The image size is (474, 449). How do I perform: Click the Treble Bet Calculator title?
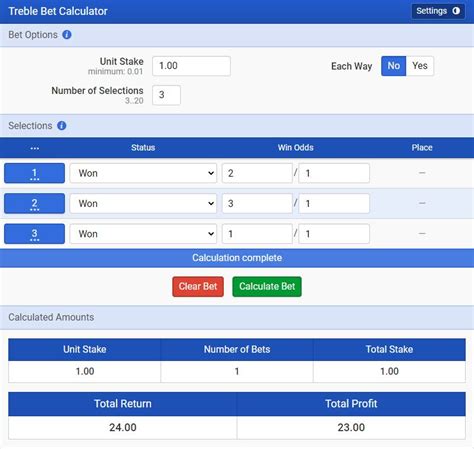click(x=58, y=11)
